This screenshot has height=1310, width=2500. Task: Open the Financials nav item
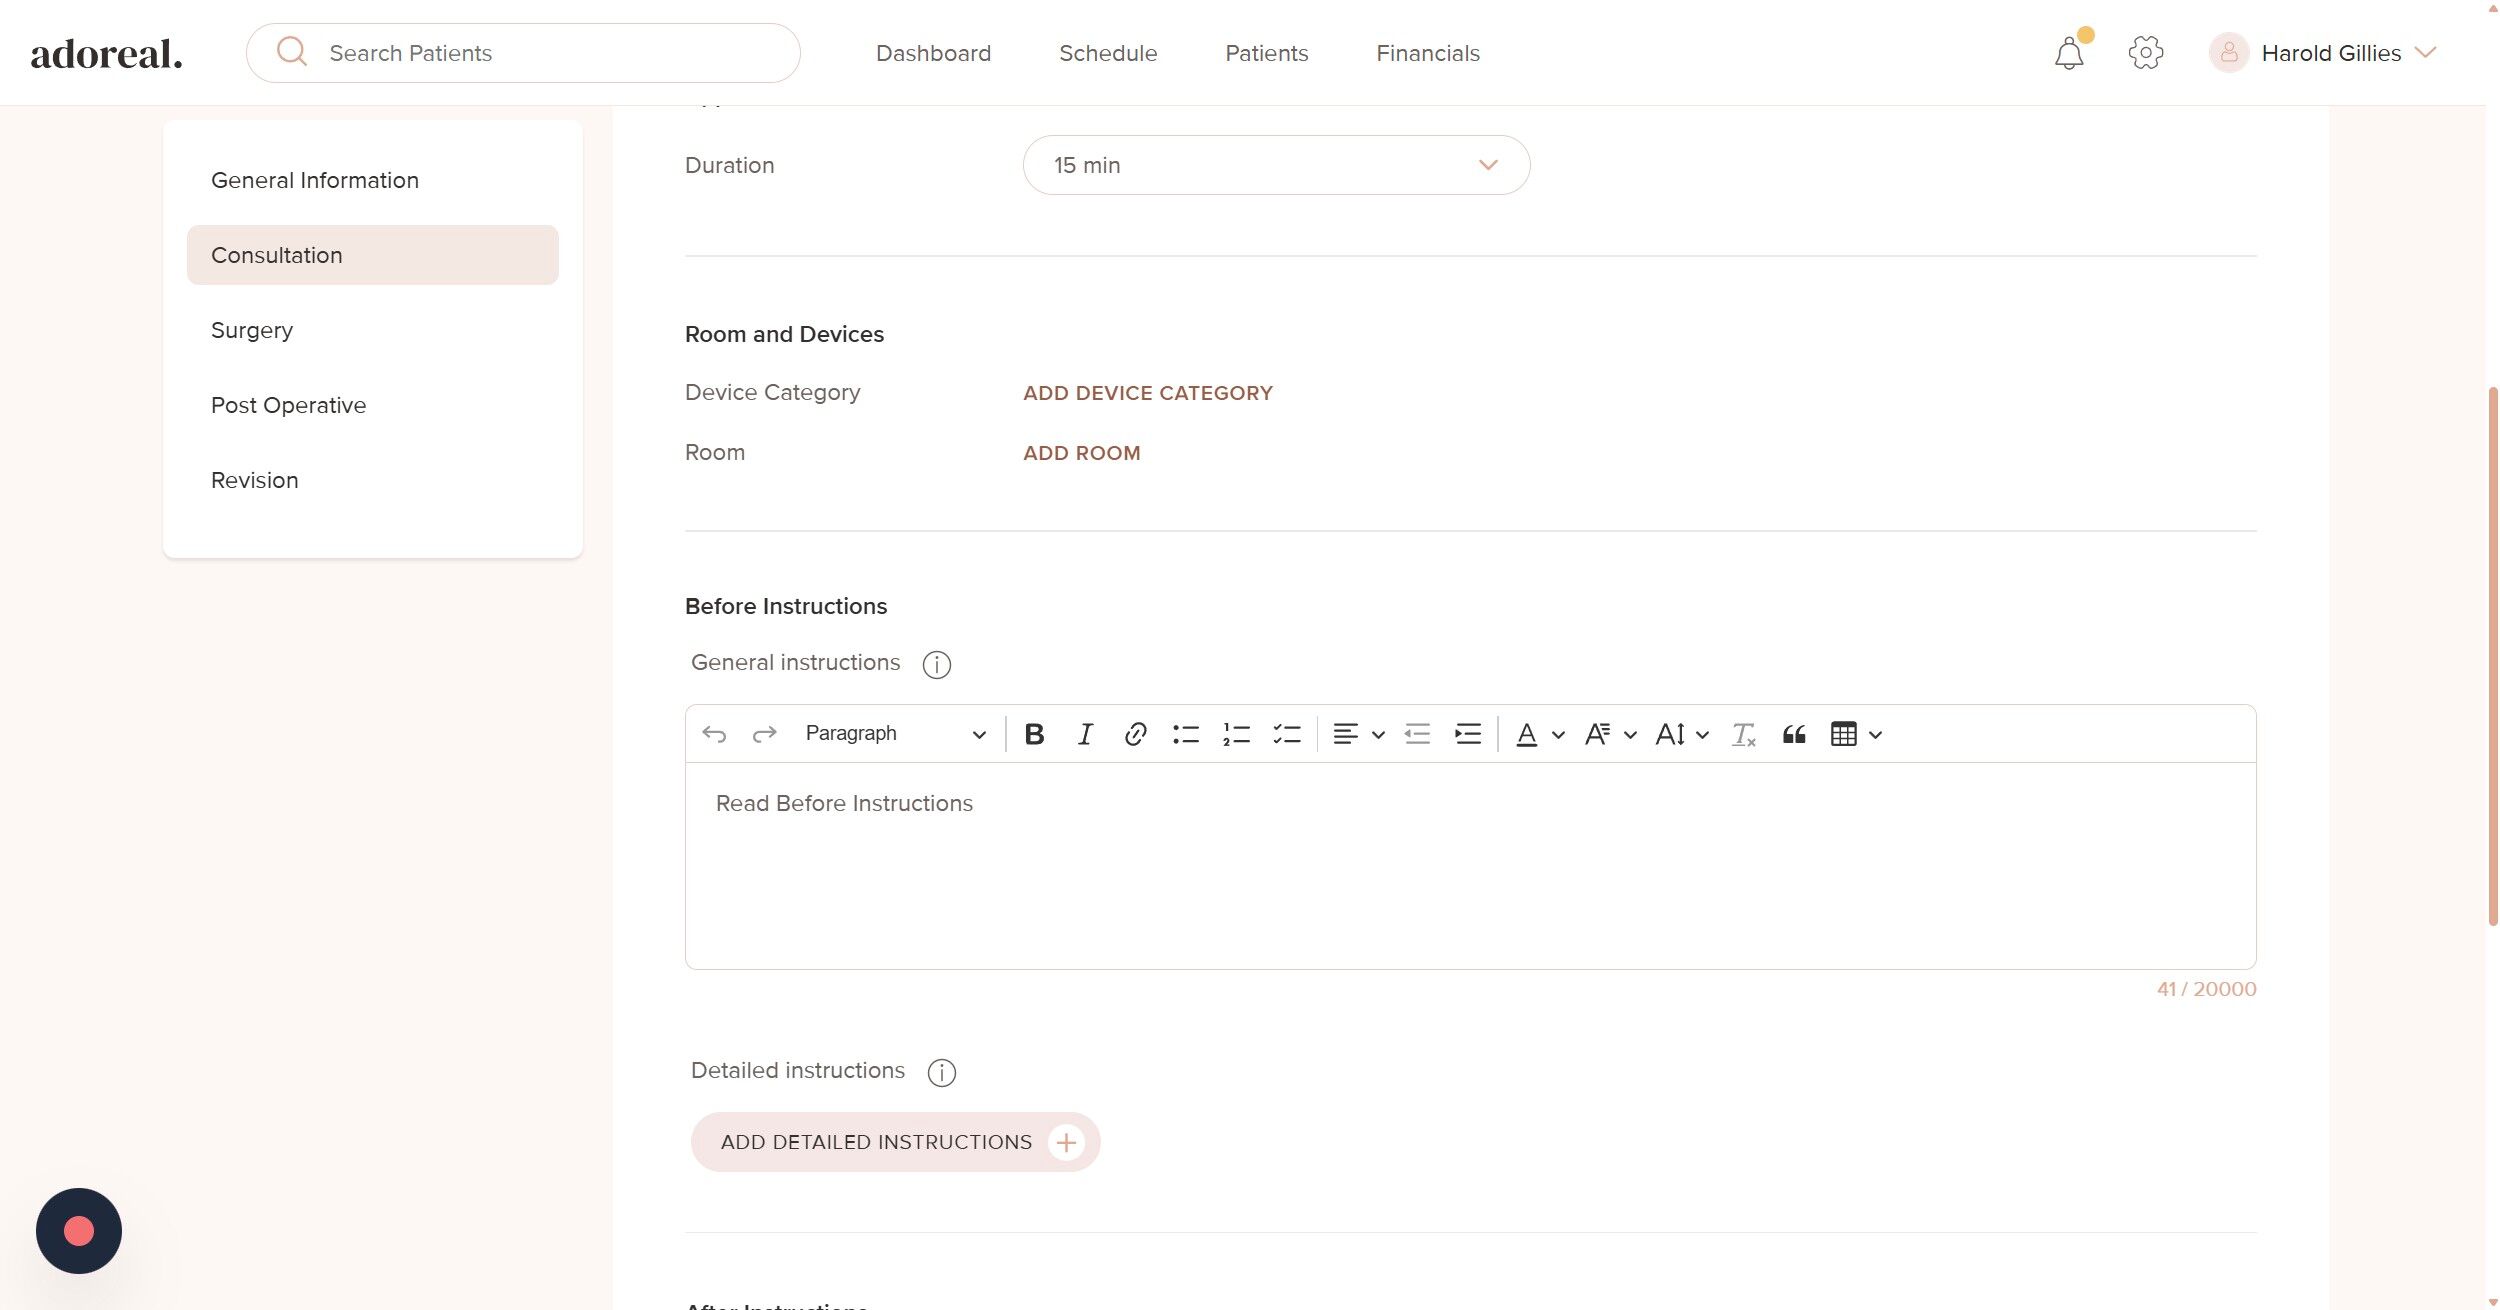tap(1427, 53)
